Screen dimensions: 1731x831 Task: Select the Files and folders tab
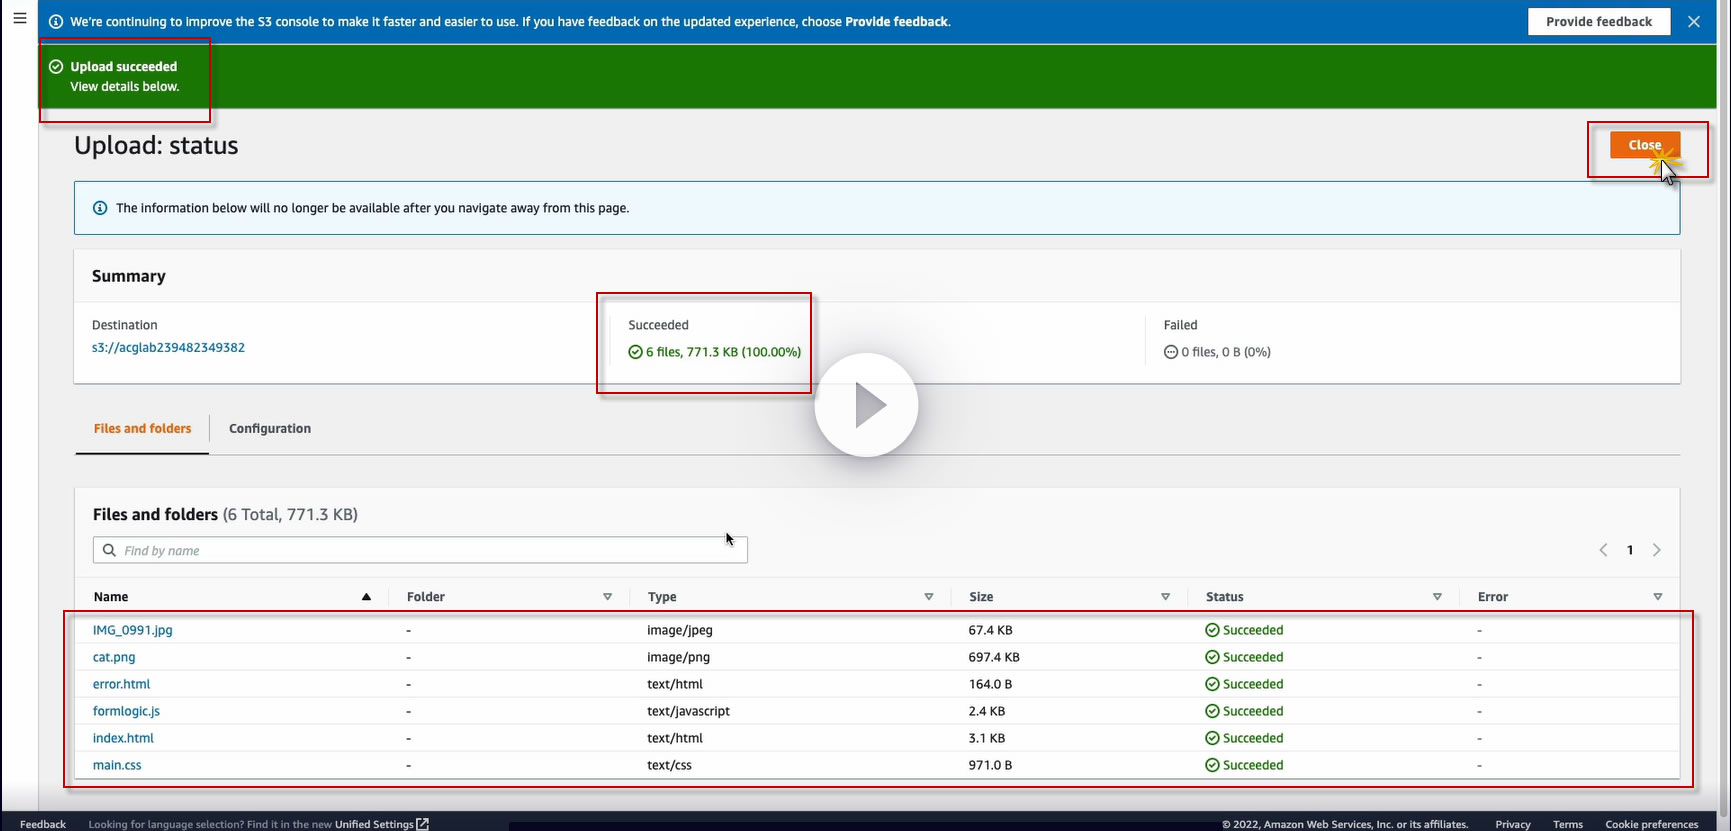[x=142, y=428]
